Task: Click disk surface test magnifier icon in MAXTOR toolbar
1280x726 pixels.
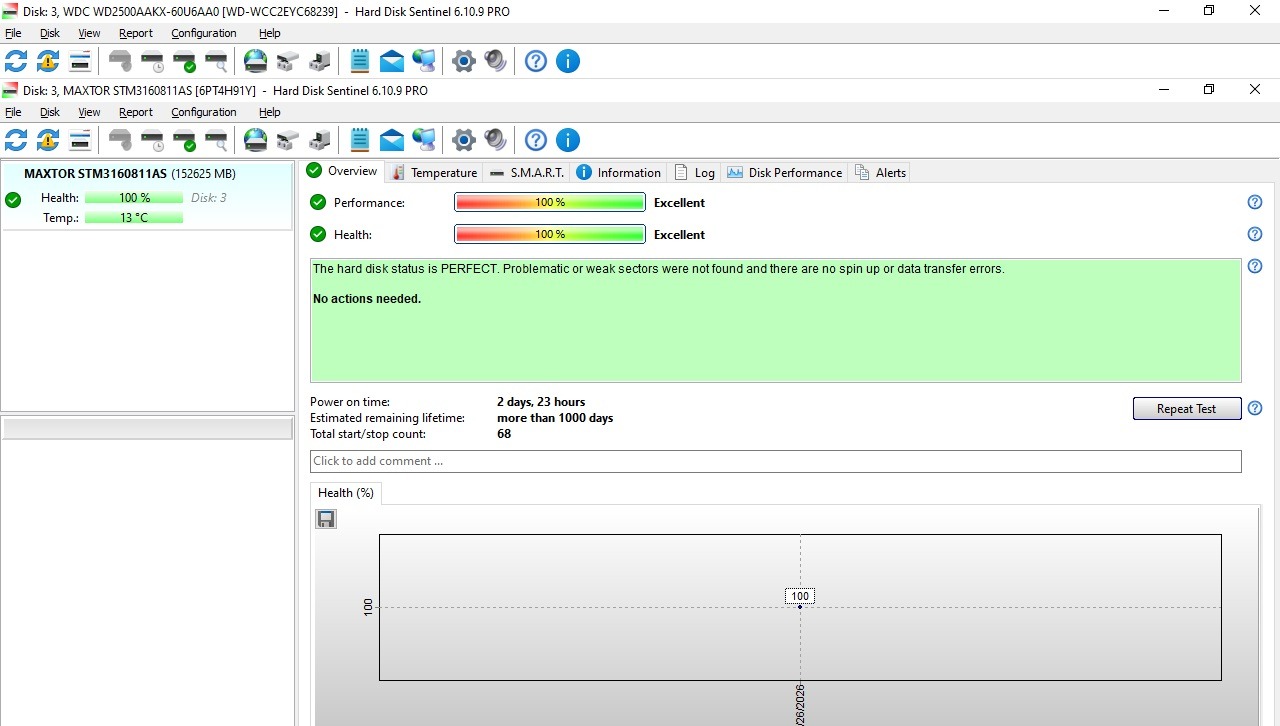Action: pos(216,140)
